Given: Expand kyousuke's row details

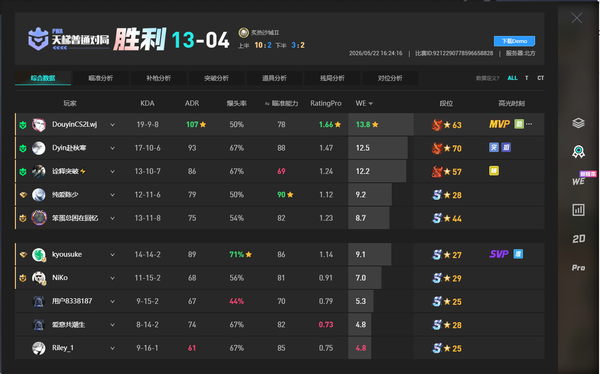Looking at the screenshot, I should pos(112,255).
